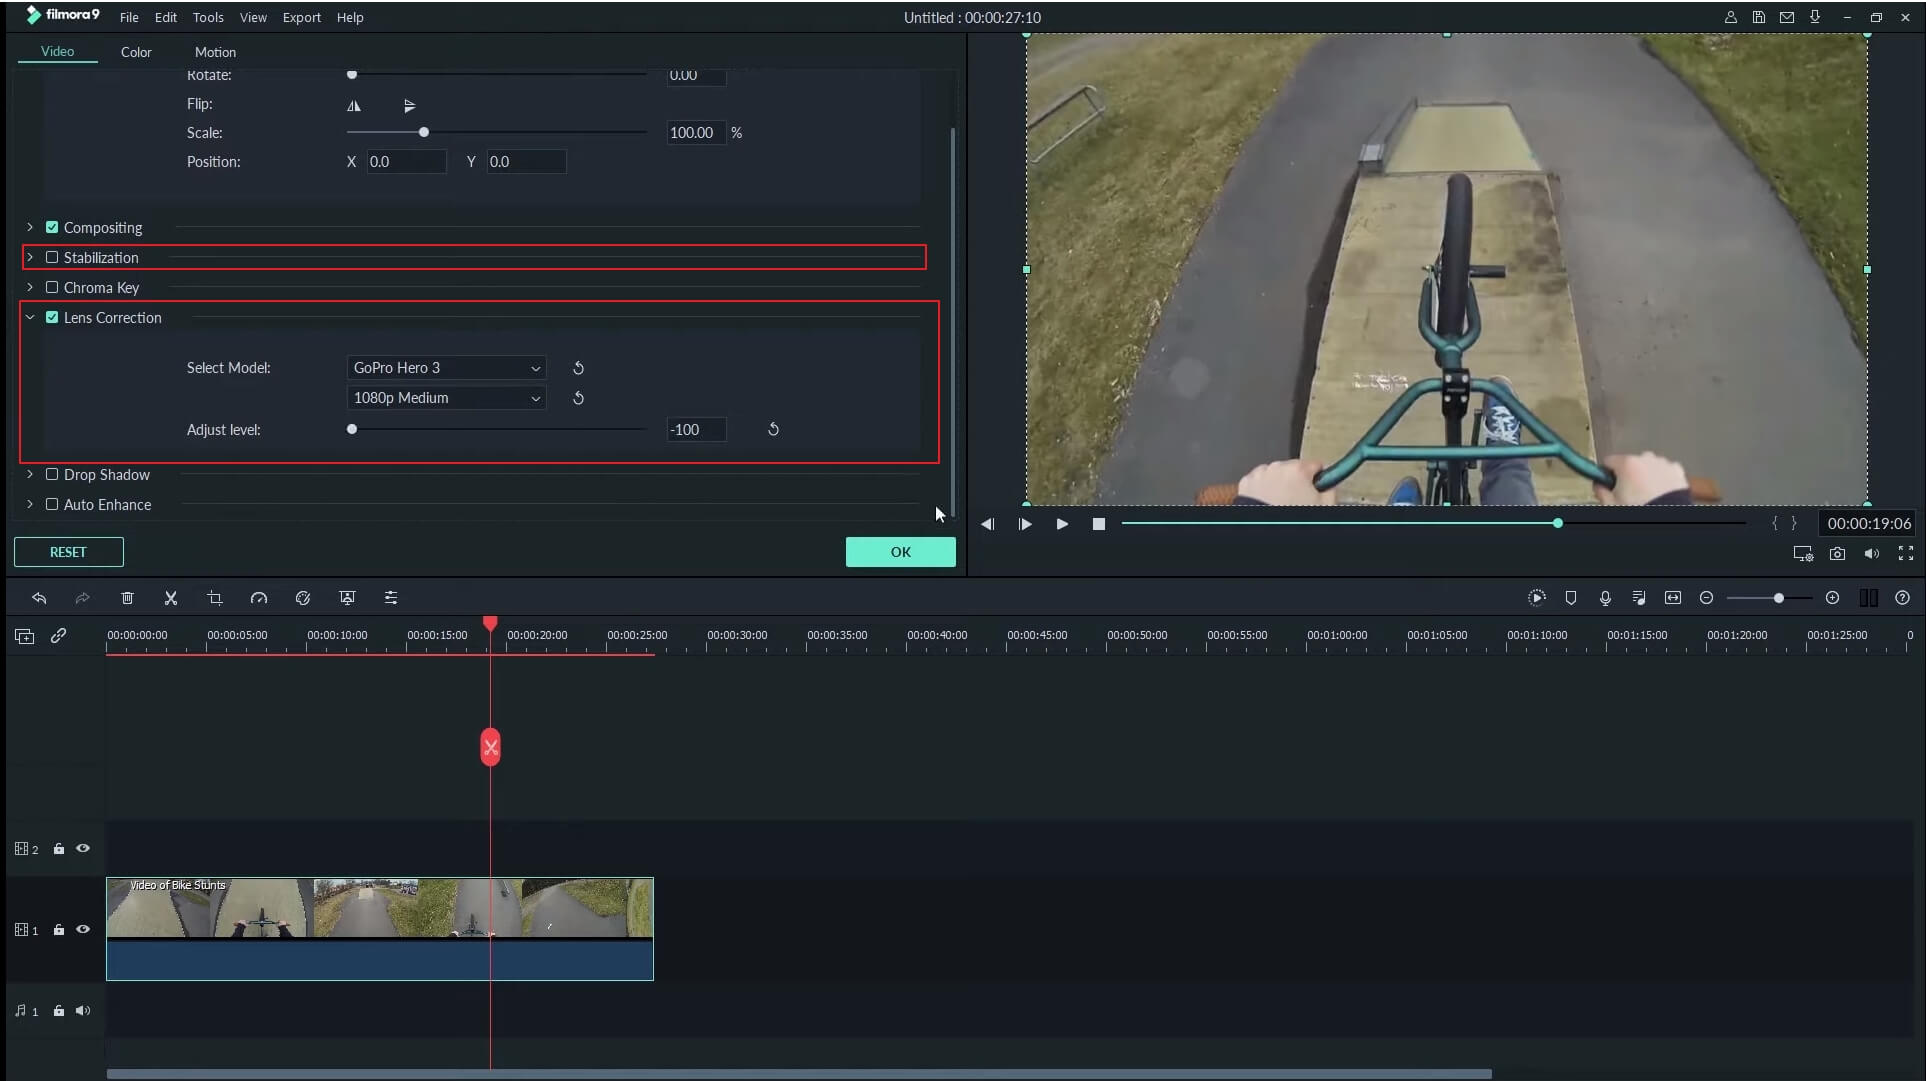The width and height of the screenshot is (1926, 1081).
Task: Click the split scissors icon in toolbar
Action: 171,598
